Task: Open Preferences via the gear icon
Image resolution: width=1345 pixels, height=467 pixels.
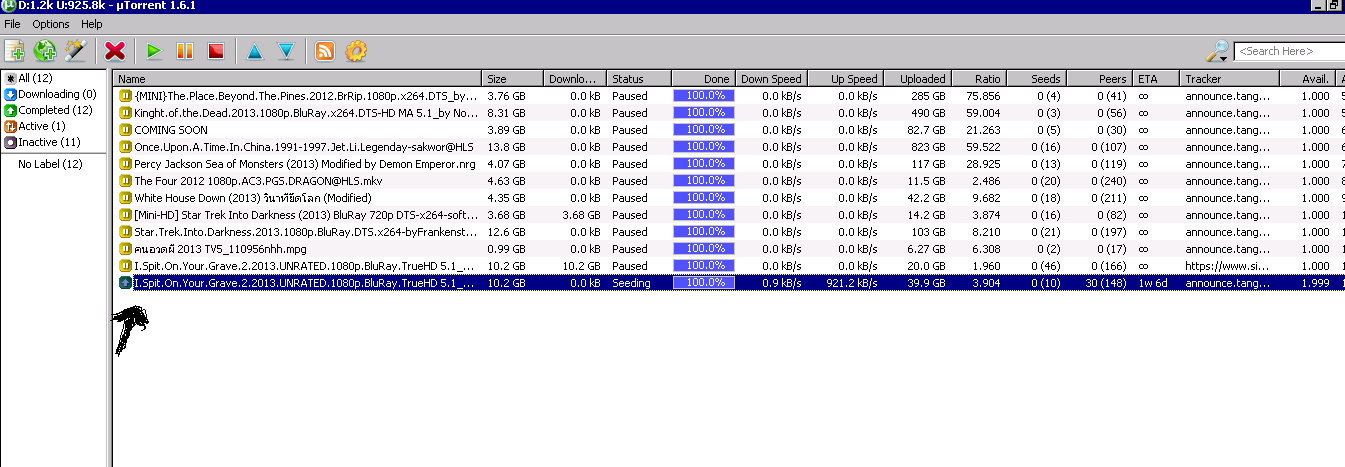Action: (x=356, y=50)
